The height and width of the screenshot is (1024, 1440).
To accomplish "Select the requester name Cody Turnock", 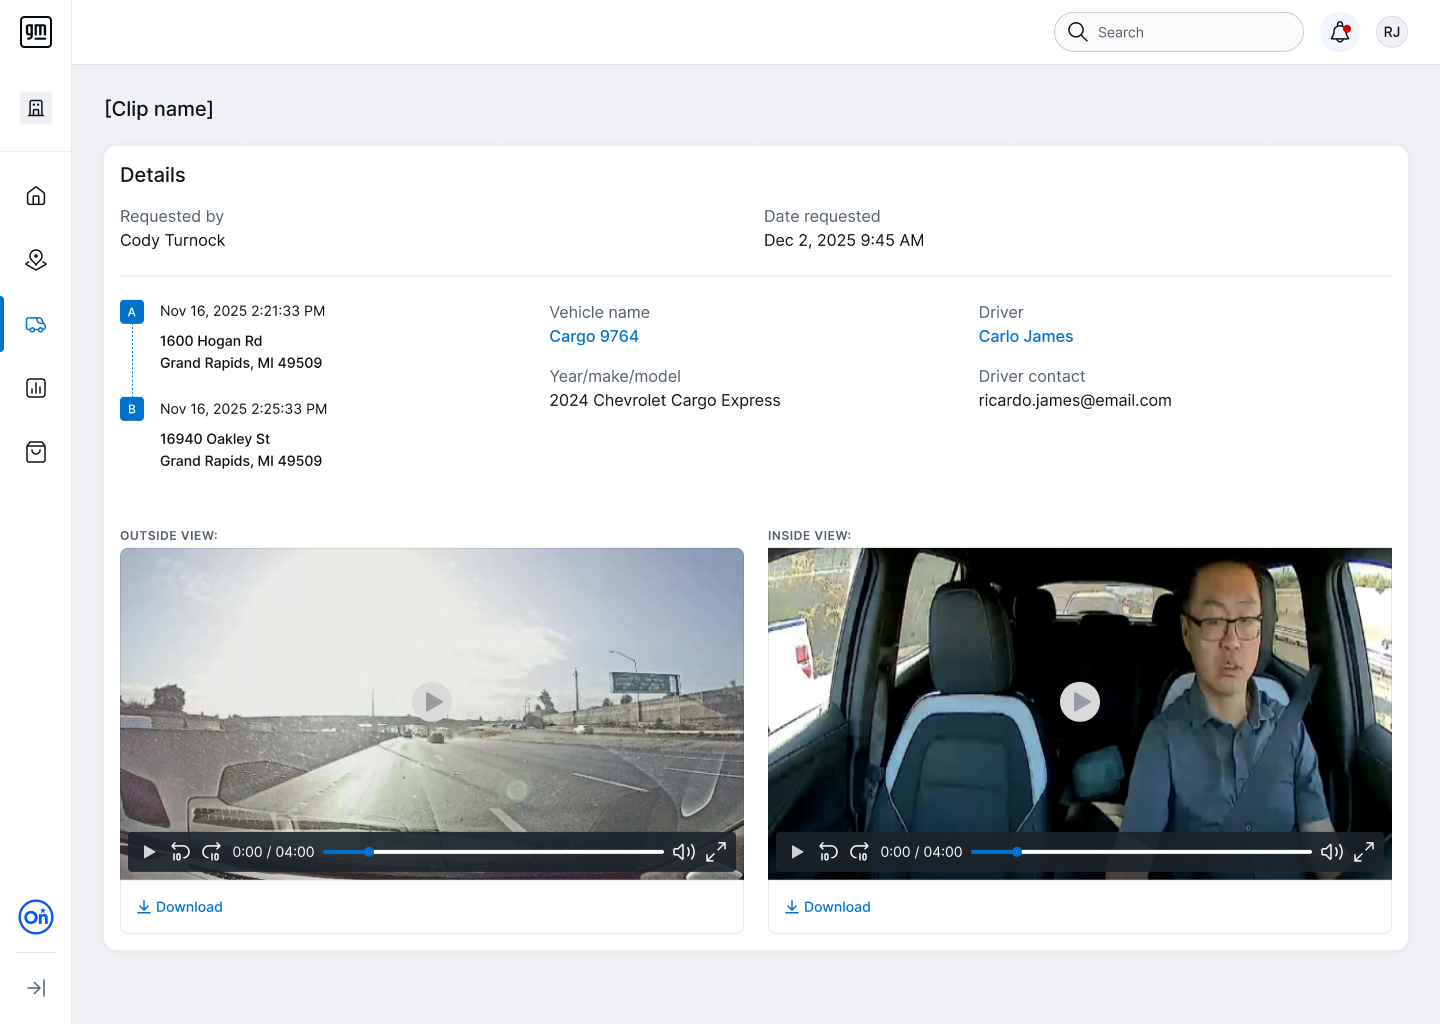I will [172, 240].
